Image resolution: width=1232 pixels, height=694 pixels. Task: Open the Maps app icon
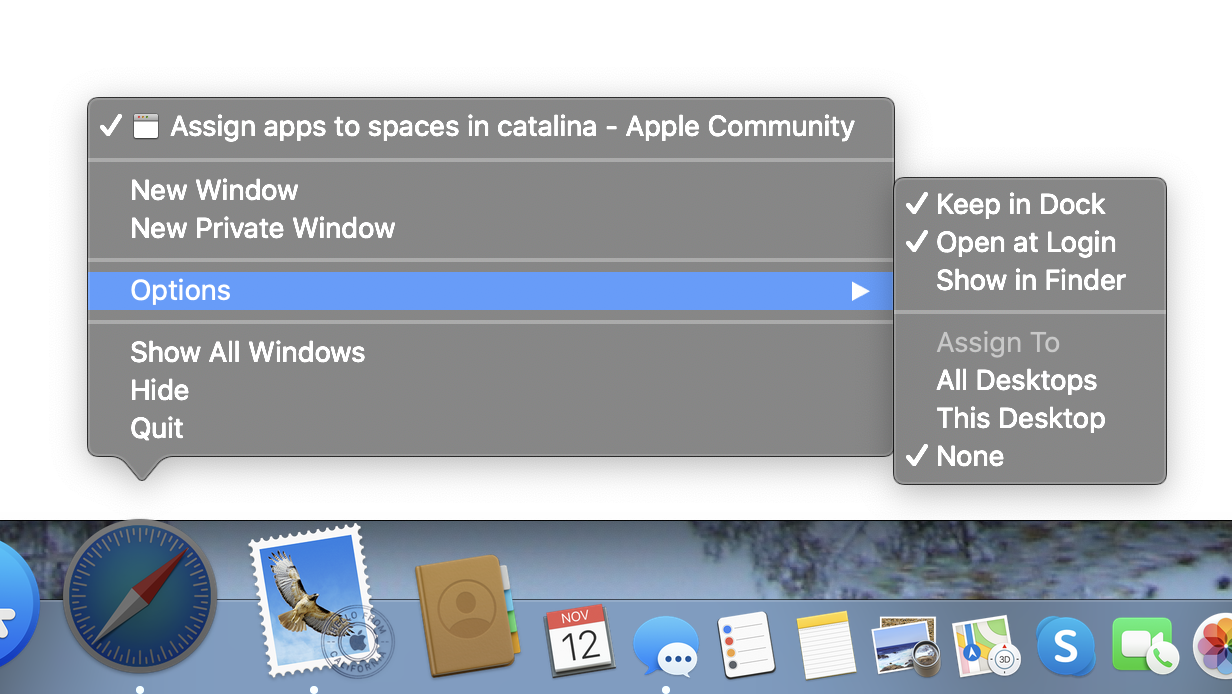click(986, 646)
